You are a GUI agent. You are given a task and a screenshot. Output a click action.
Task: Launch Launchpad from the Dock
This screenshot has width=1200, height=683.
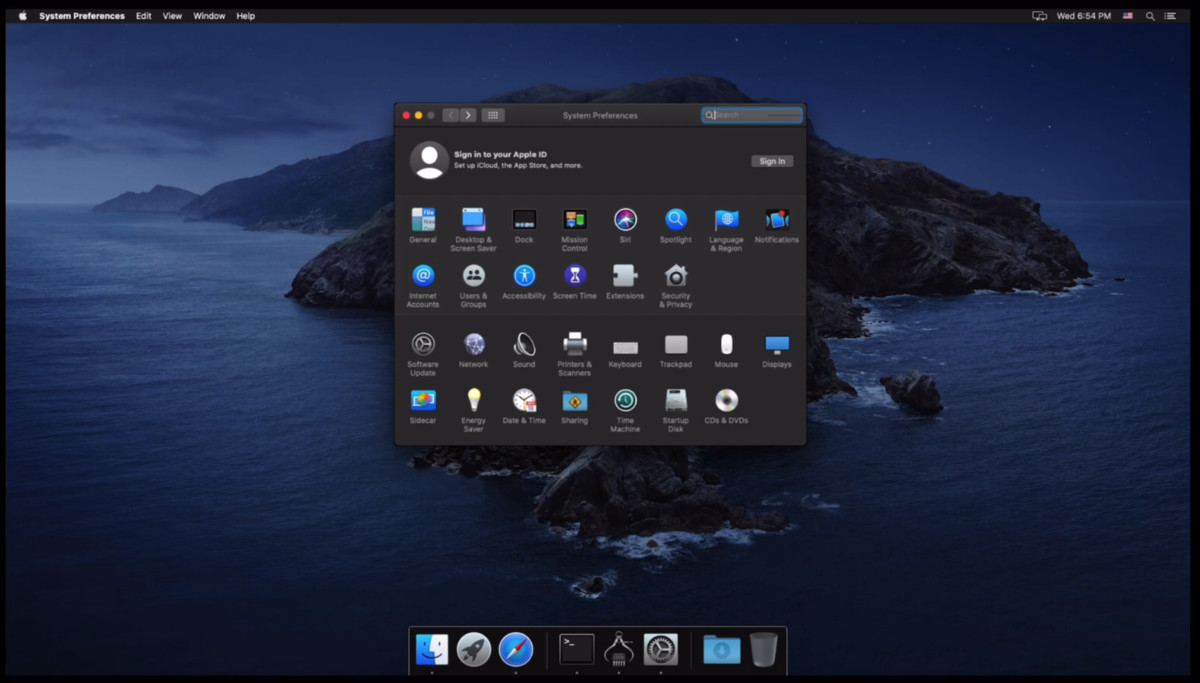click(x=474, y=649)
